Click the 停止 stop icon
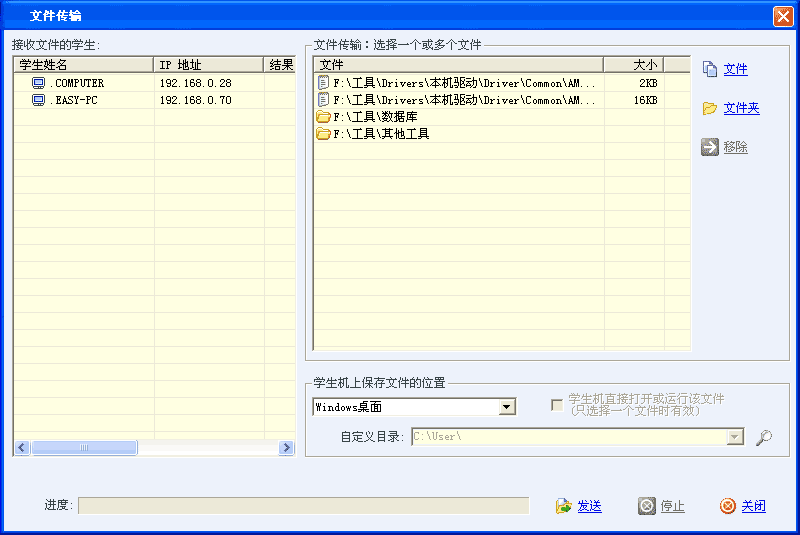The width and height of the screenshot is (800, 535). [x=647, y=506]
